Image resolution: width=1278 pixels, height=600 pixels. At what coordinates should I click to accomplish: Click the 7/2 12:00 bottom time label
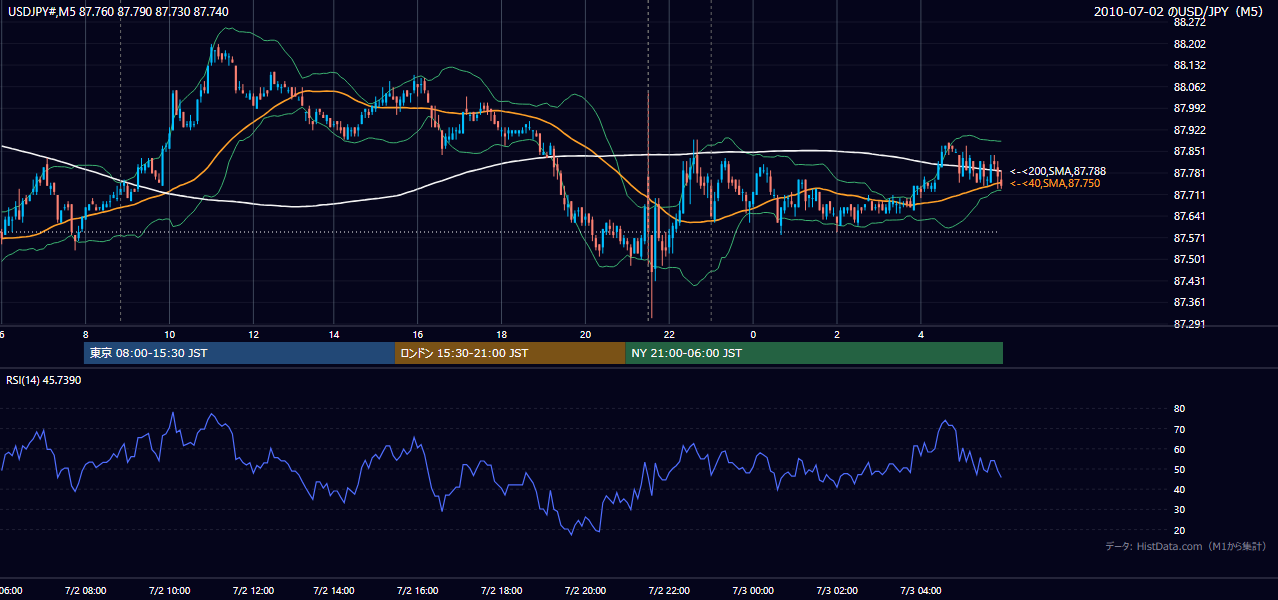click(x=252, y=590)
